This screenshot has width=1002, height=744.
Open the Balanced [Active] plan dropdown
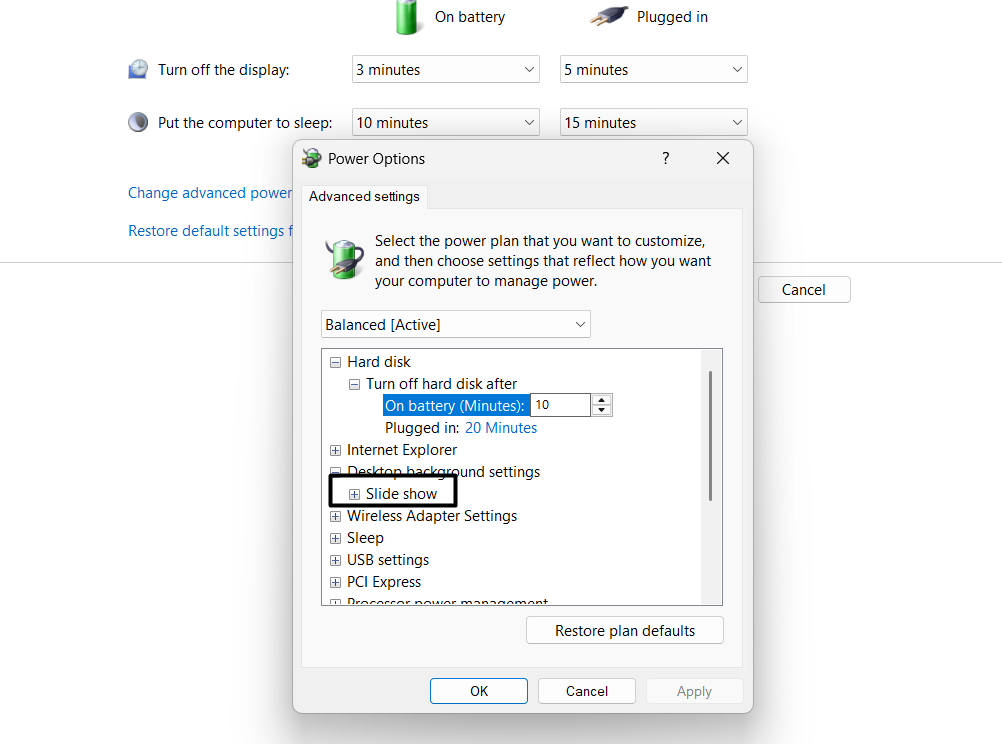point(456,324)
